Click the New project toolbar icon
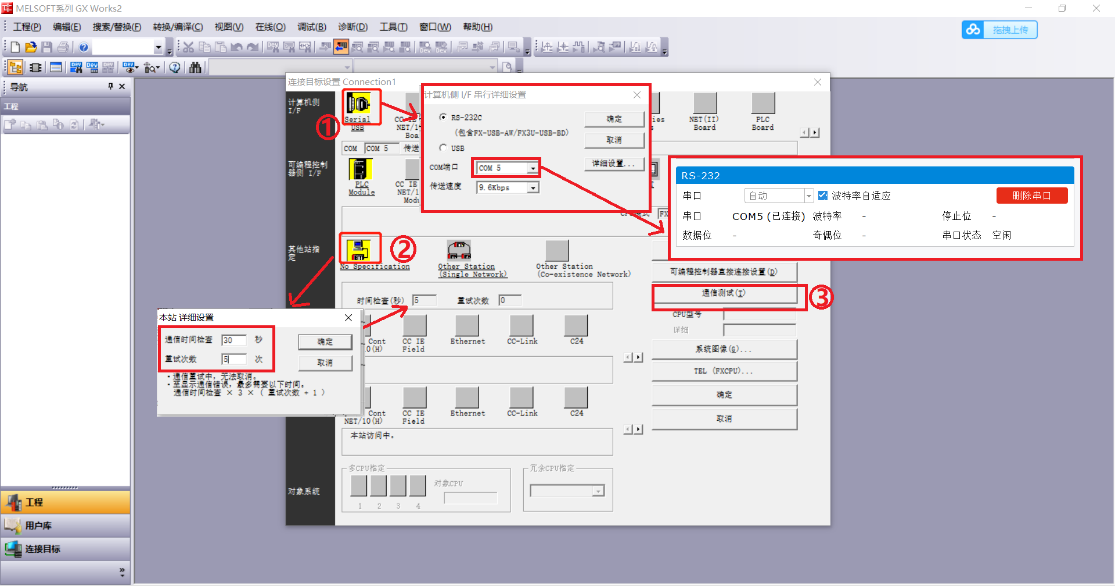 point(15,48)
